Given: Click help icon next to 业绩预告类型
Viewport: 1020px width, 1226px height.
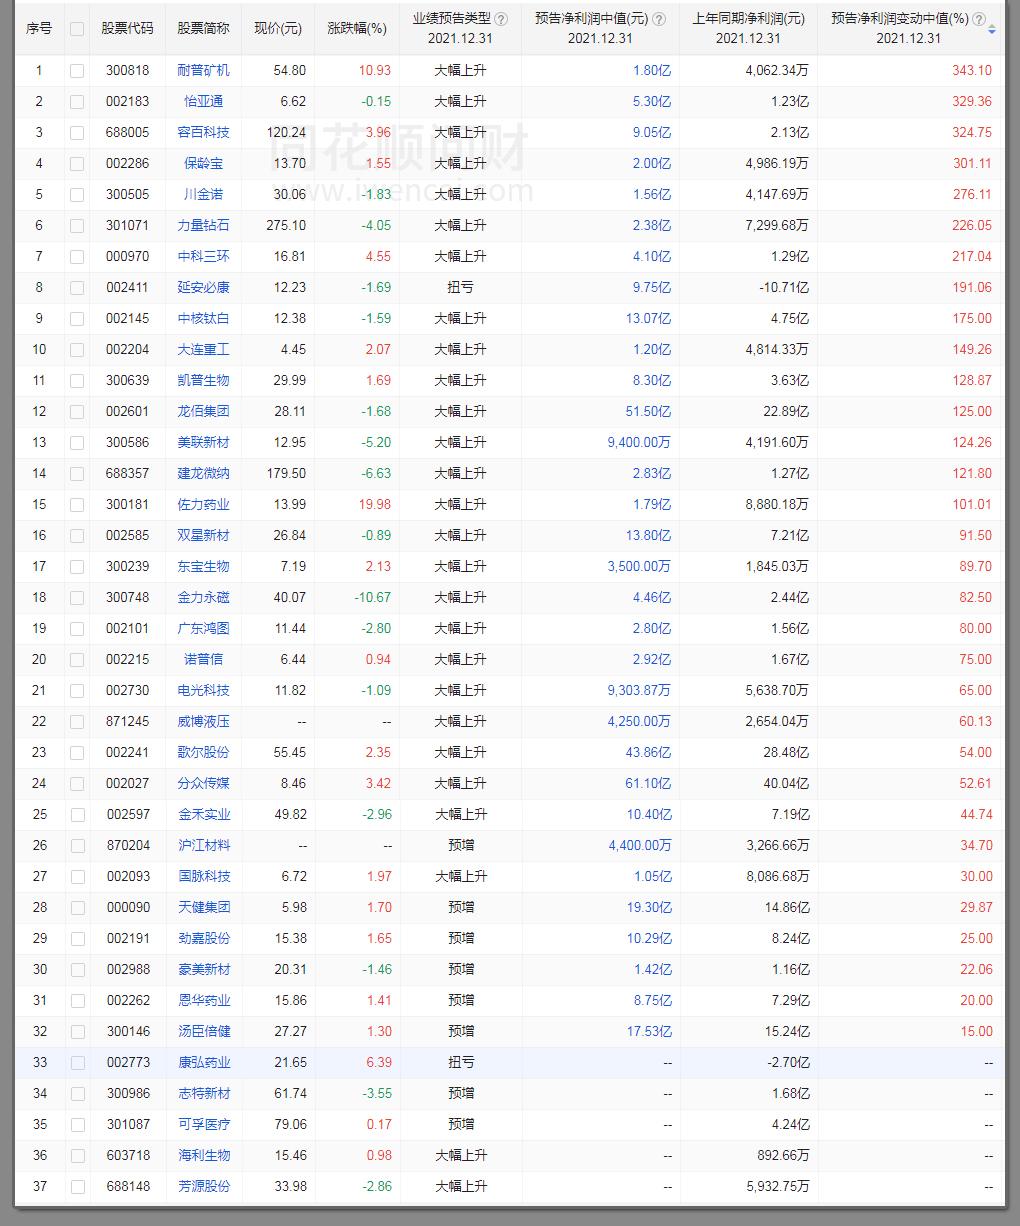Looking at the screenshot, I should click(501, 19).
